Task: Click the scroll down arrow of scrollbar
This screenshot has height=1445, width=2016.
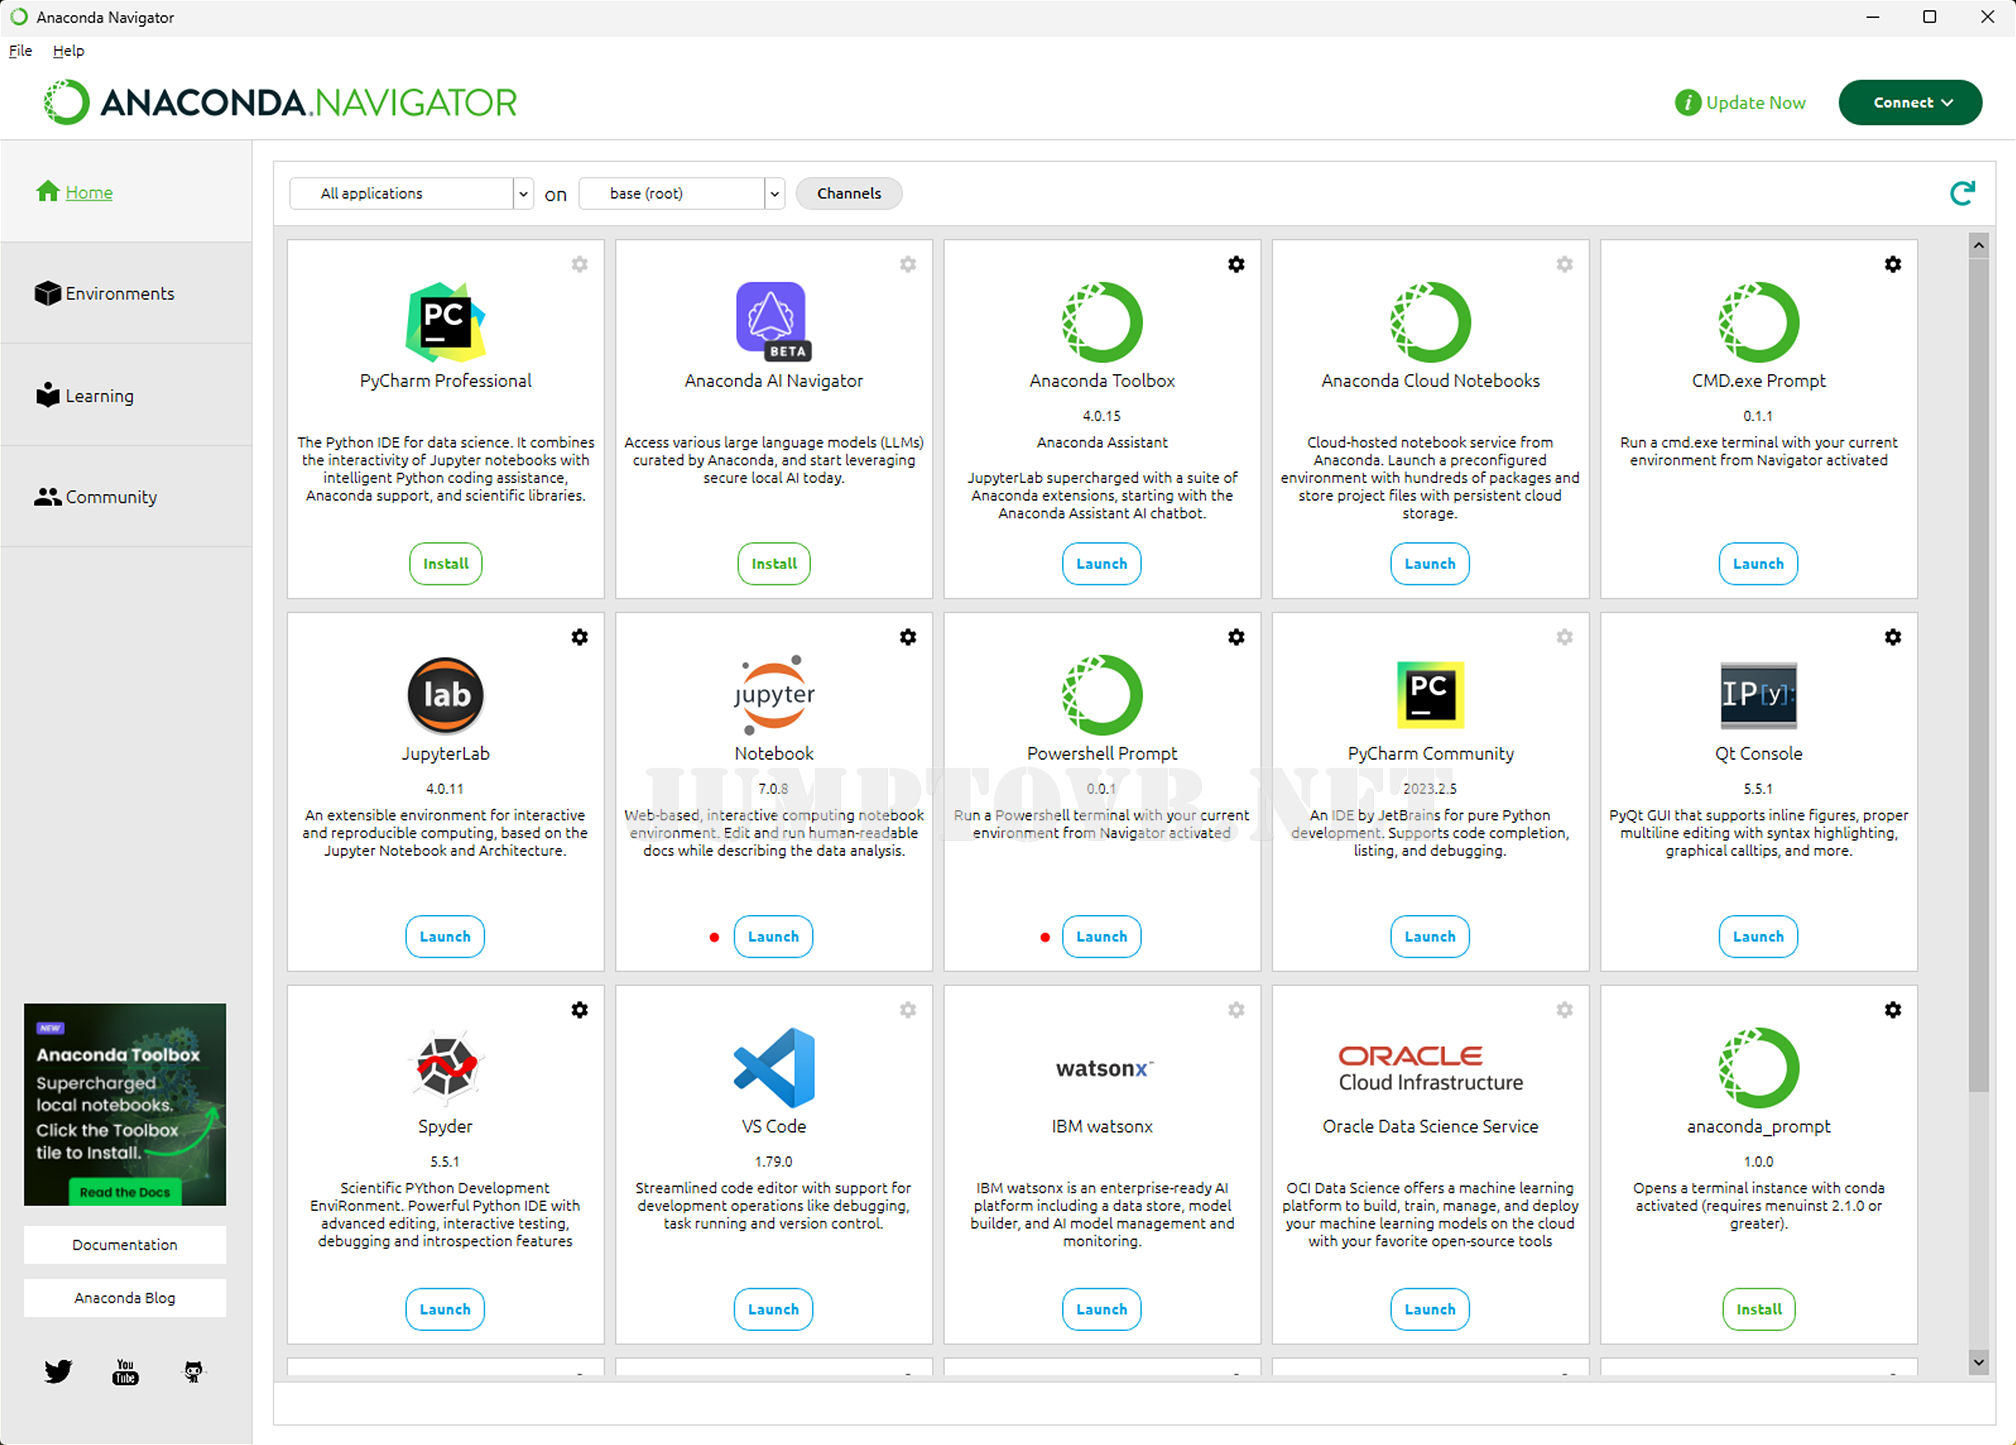Action: pyautogui.click(x=1978, y=1361)
